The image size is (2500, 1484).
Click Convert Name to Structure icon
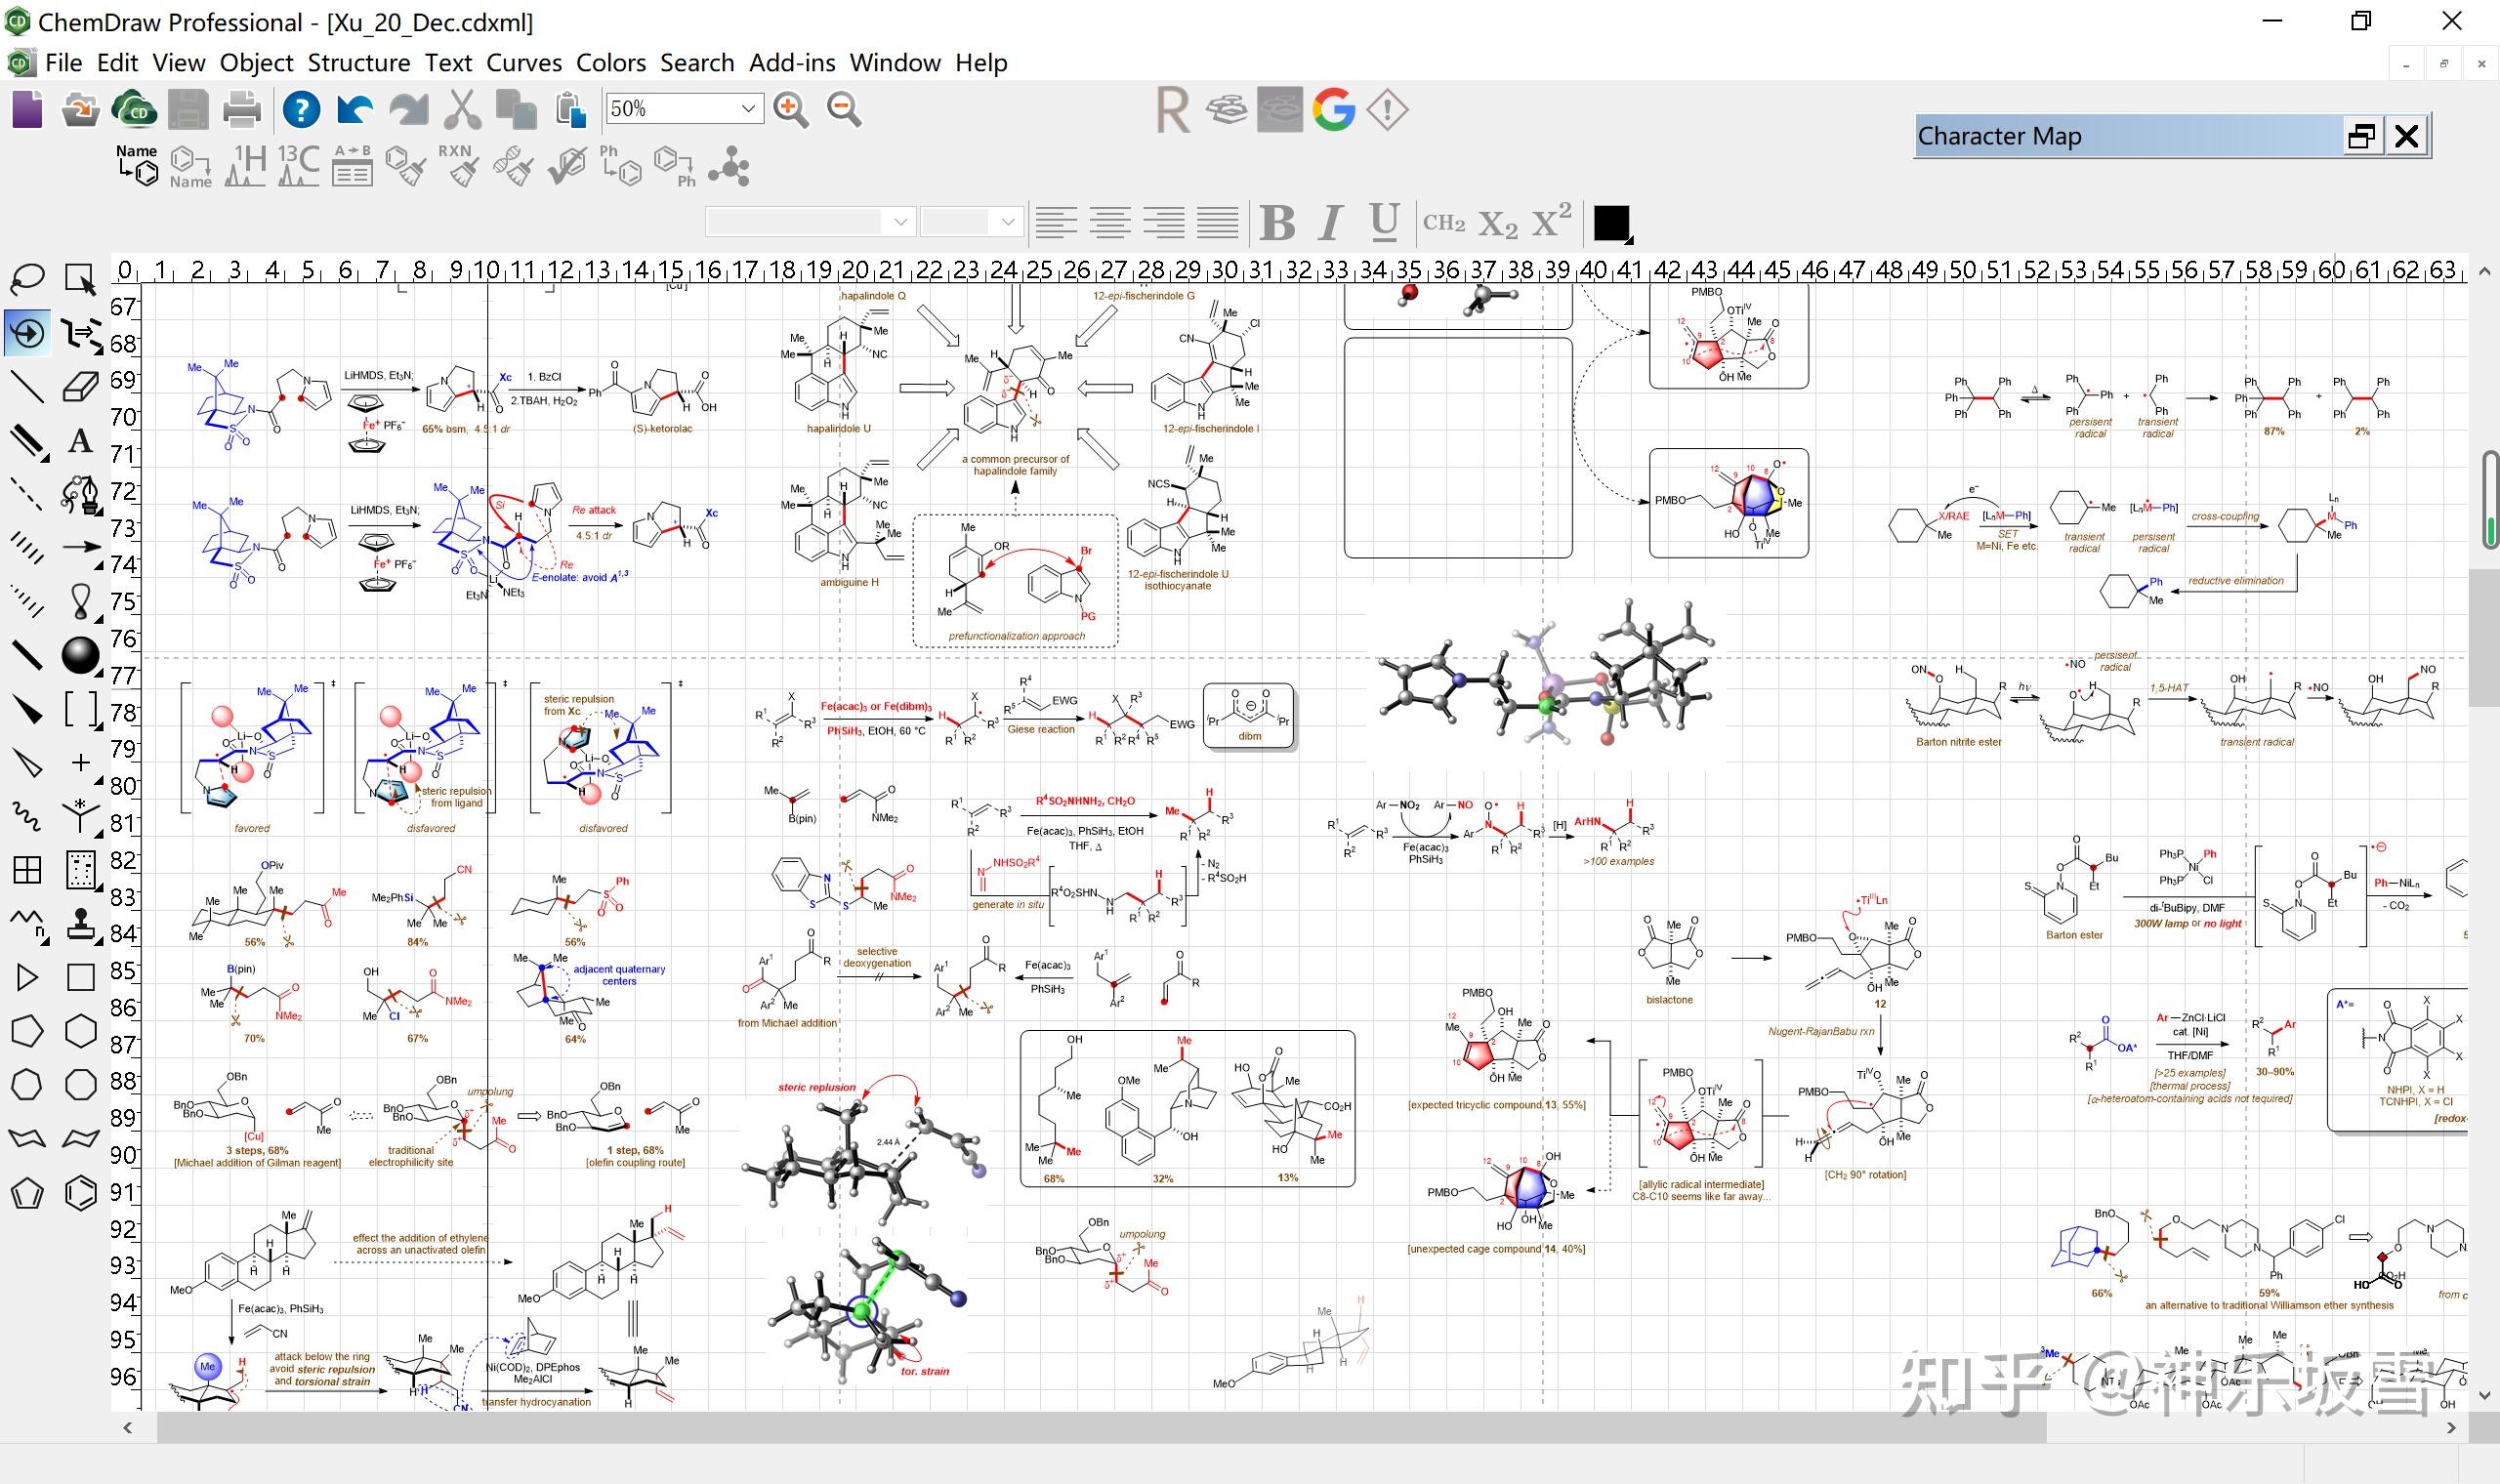[x=137, y=166]
